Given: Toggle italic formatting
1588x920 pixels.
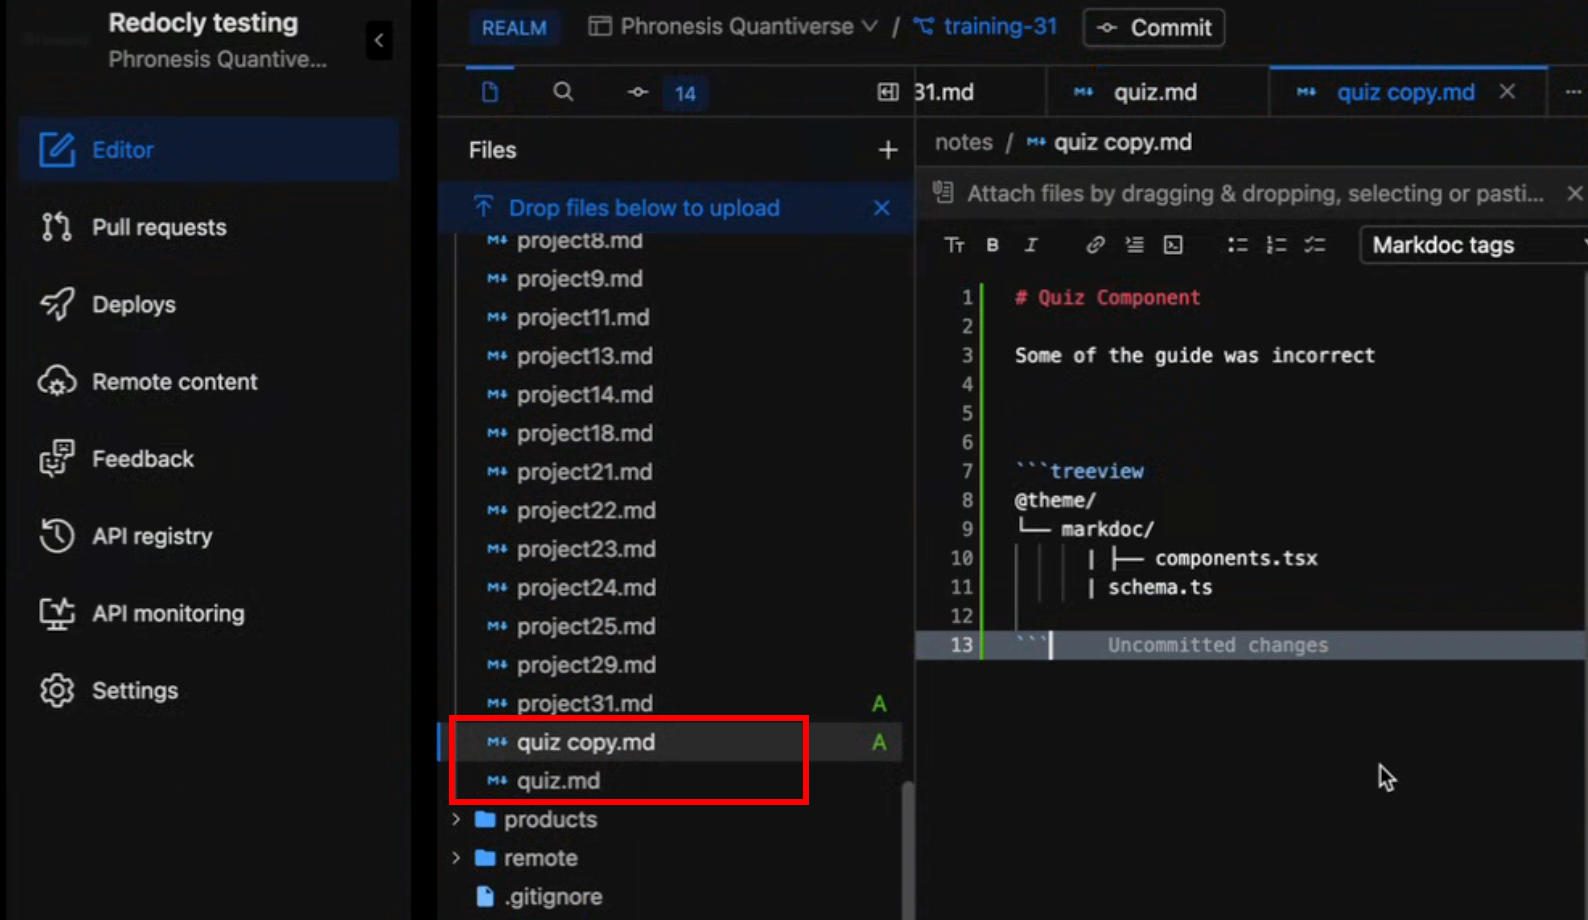Looking at the screenshot, I should 1031,245.
